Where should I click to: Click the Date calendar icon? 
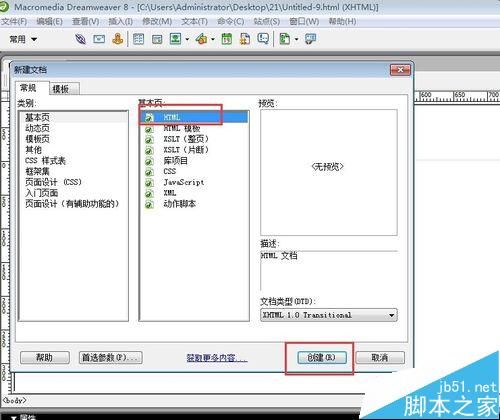(227, 39)
